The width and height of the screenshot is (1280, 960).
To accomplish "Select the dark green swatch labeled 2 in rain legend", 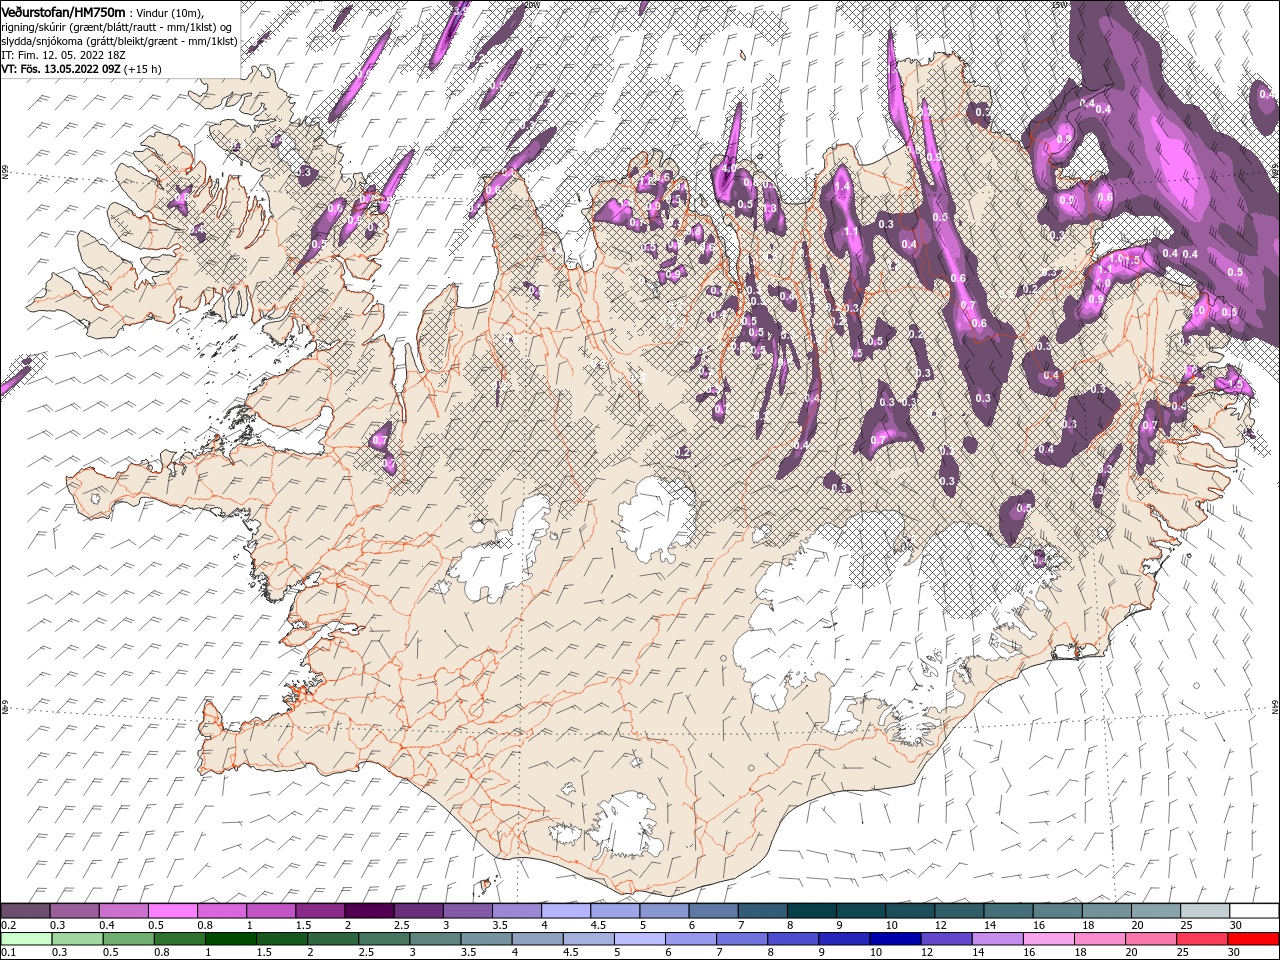I will [333, 938].
